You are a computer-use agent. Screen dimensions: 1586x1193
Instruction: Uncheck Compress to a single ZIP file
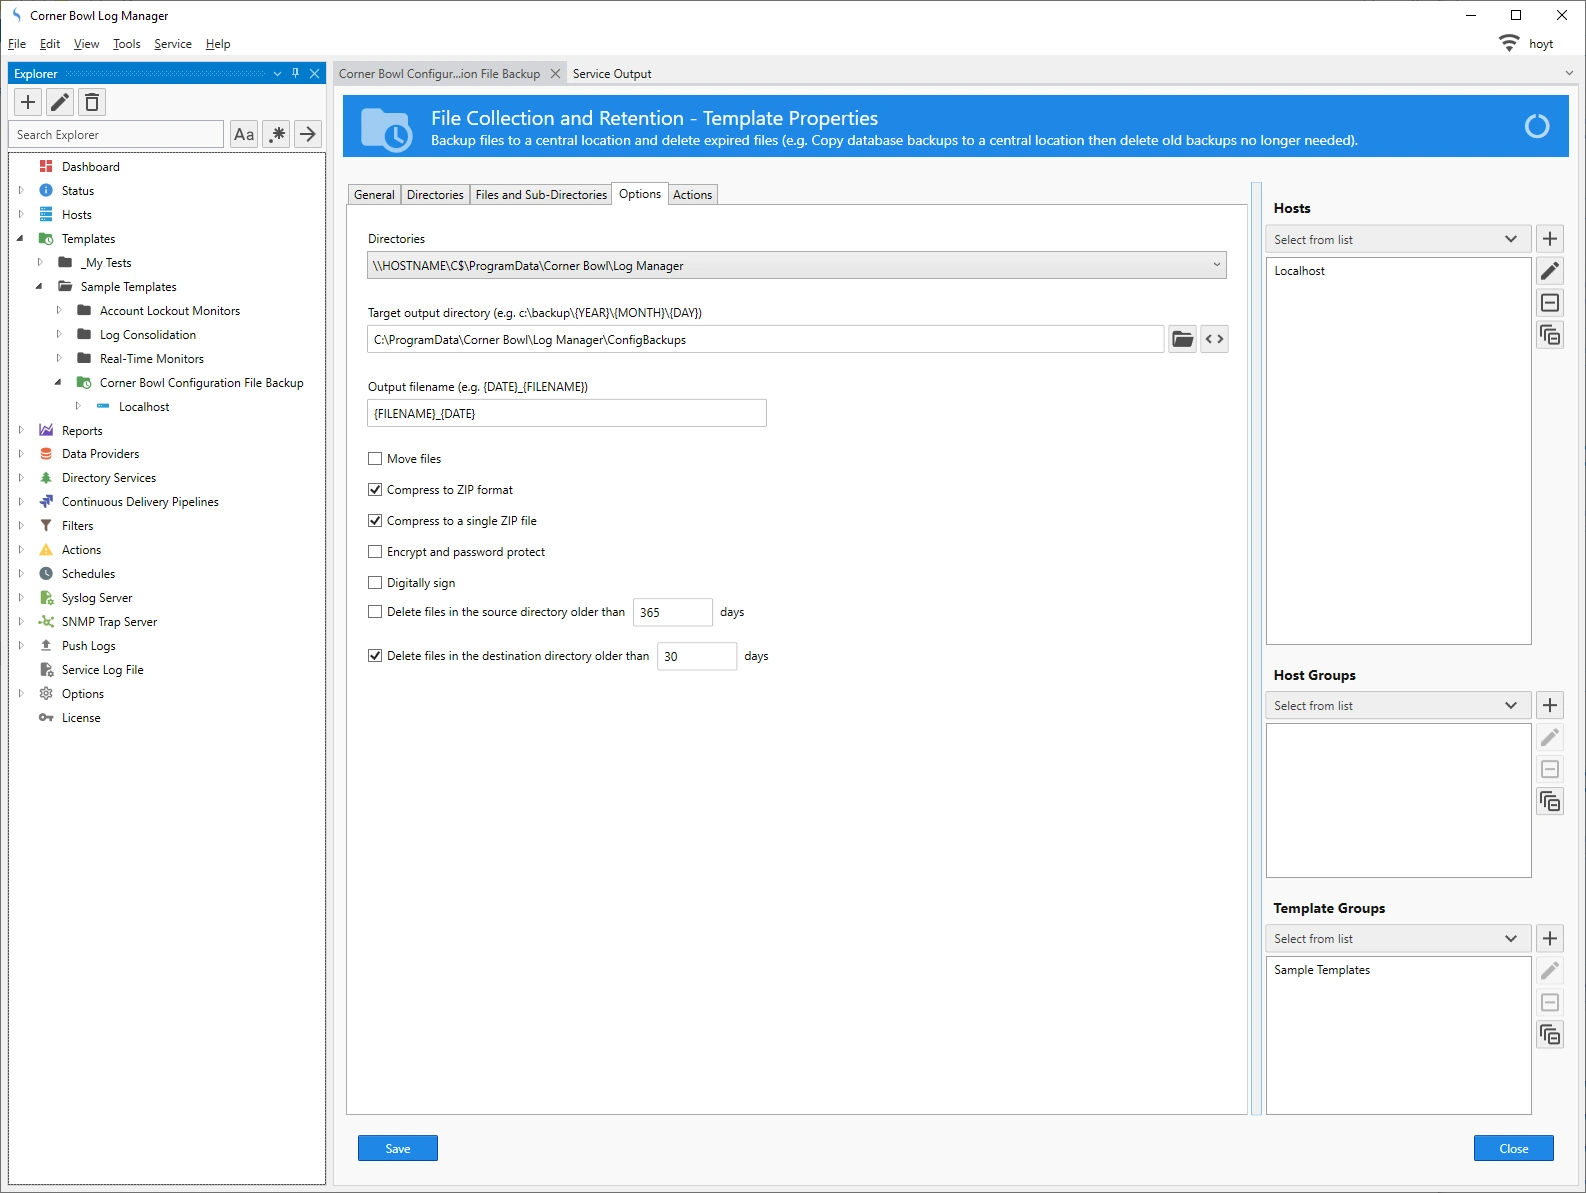[375, 521]
